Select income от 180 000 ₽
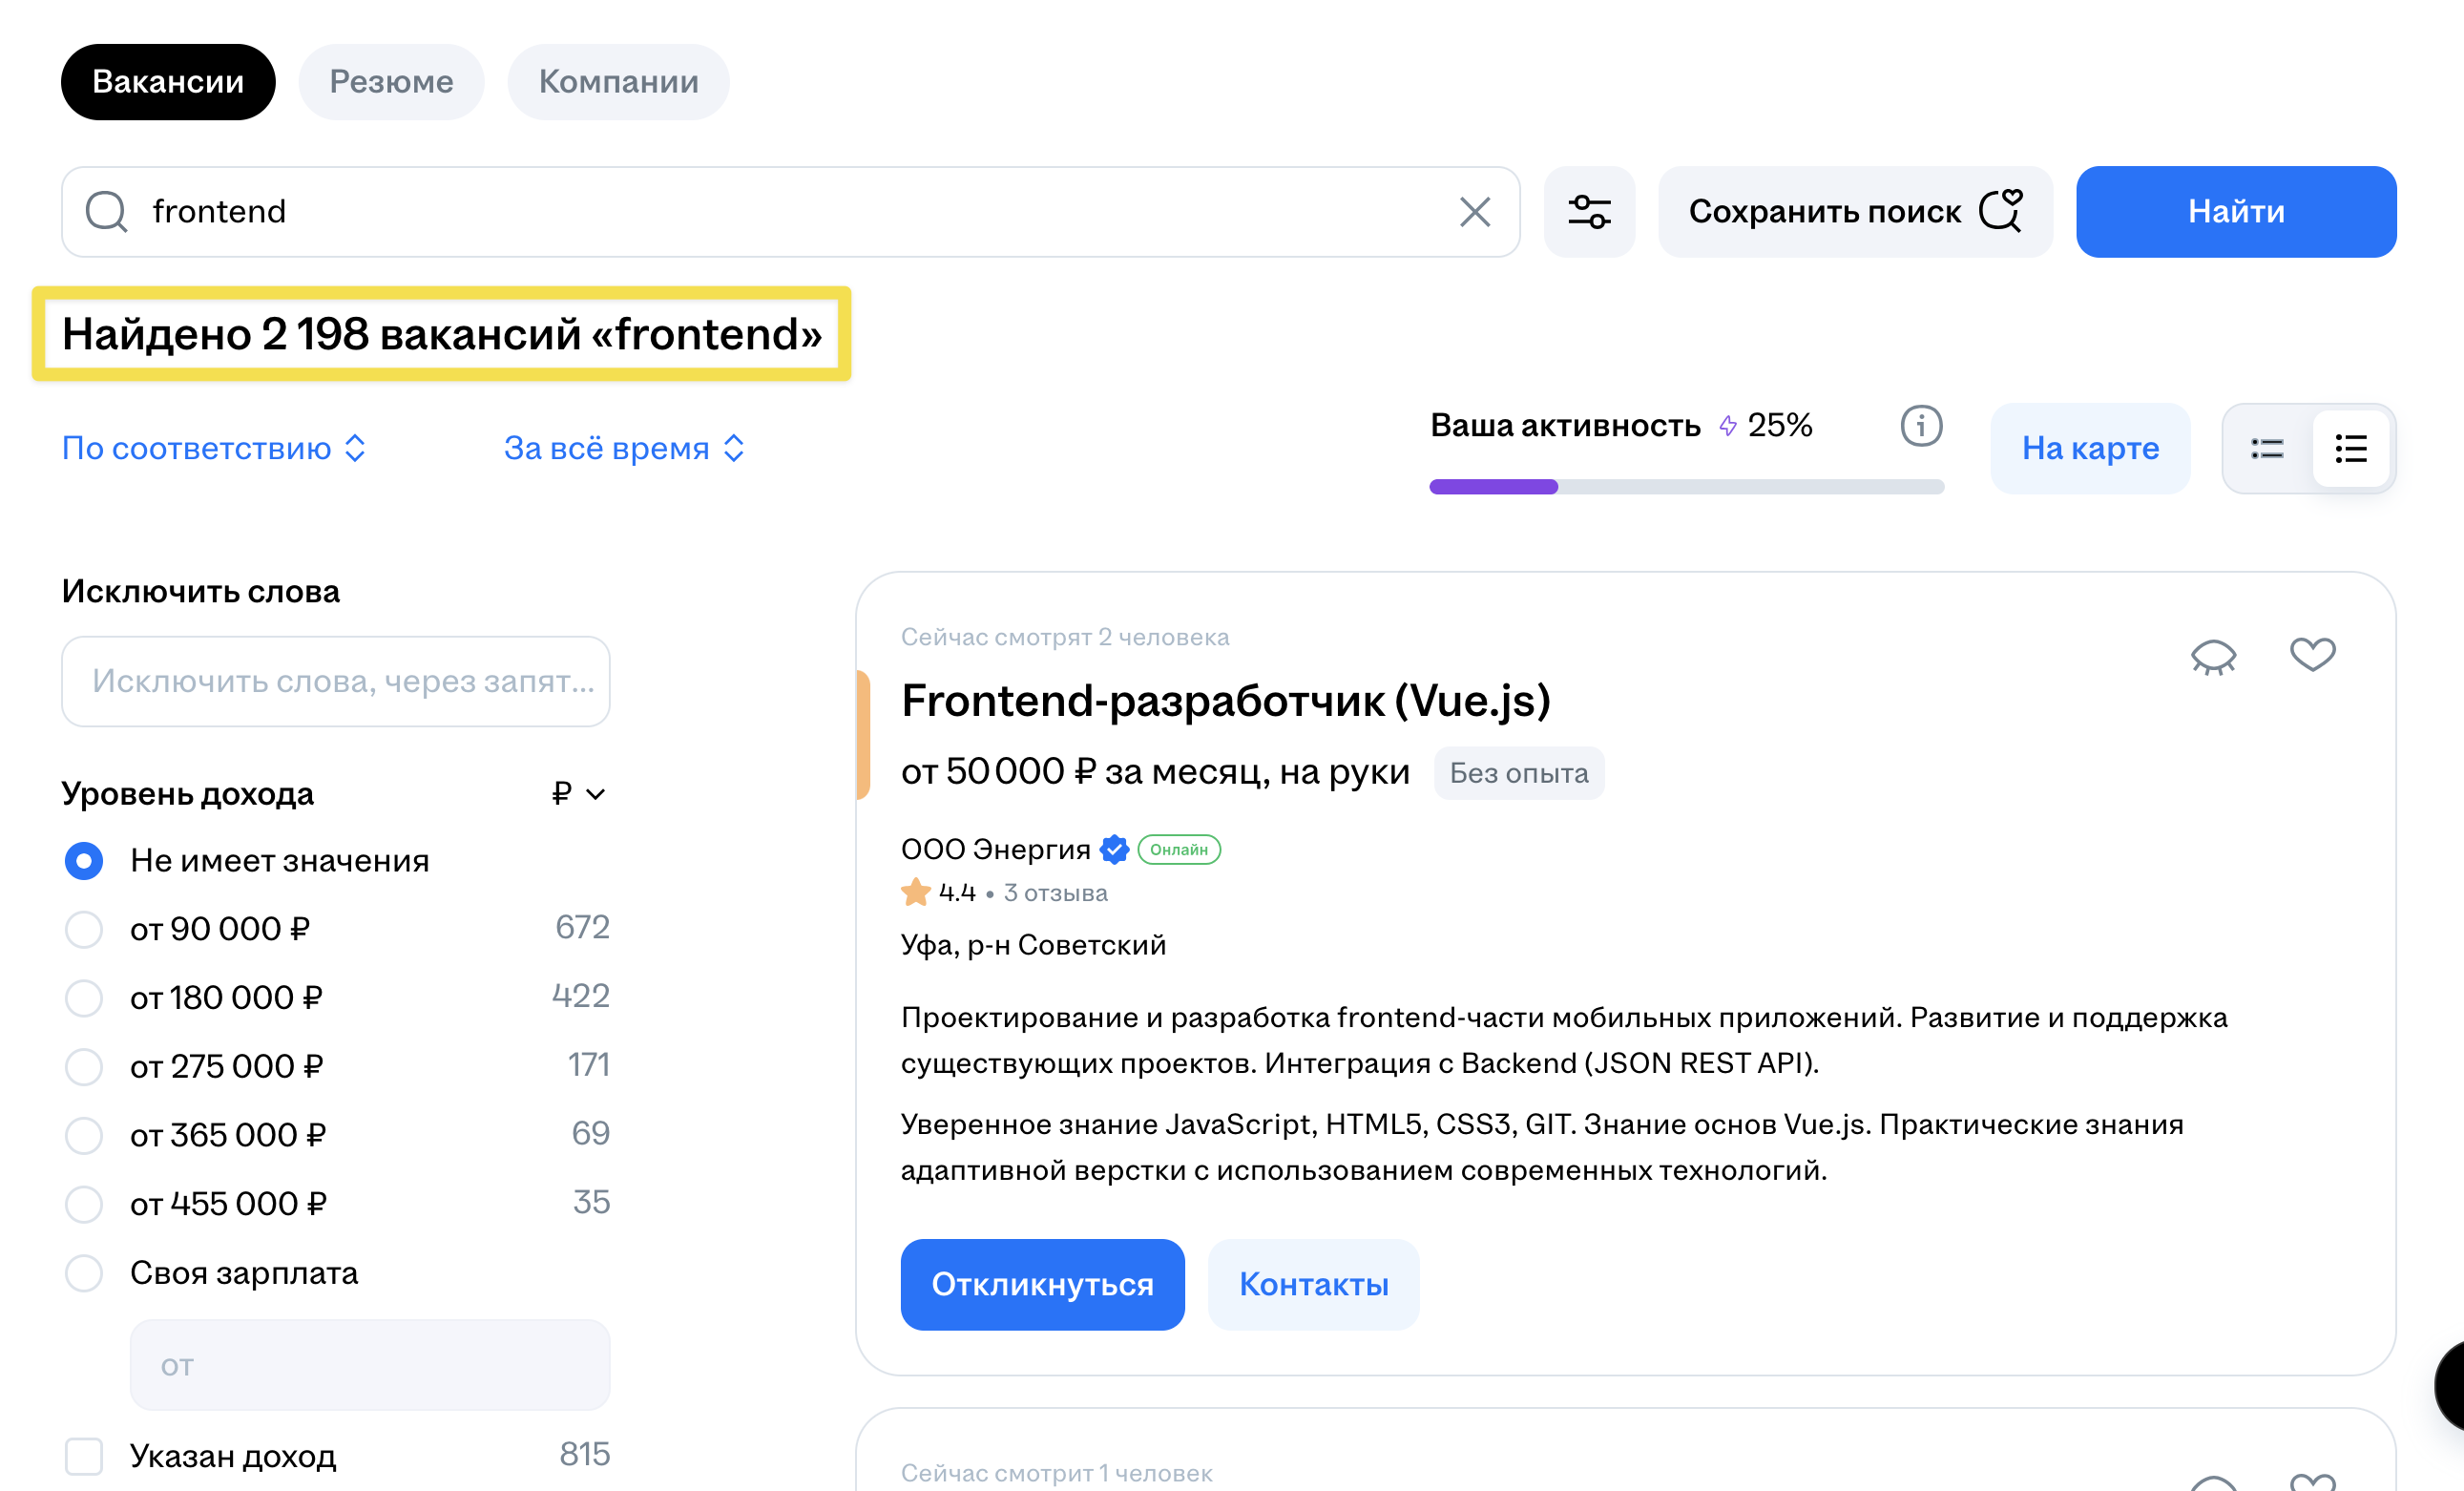 click(x=84, y=998)
